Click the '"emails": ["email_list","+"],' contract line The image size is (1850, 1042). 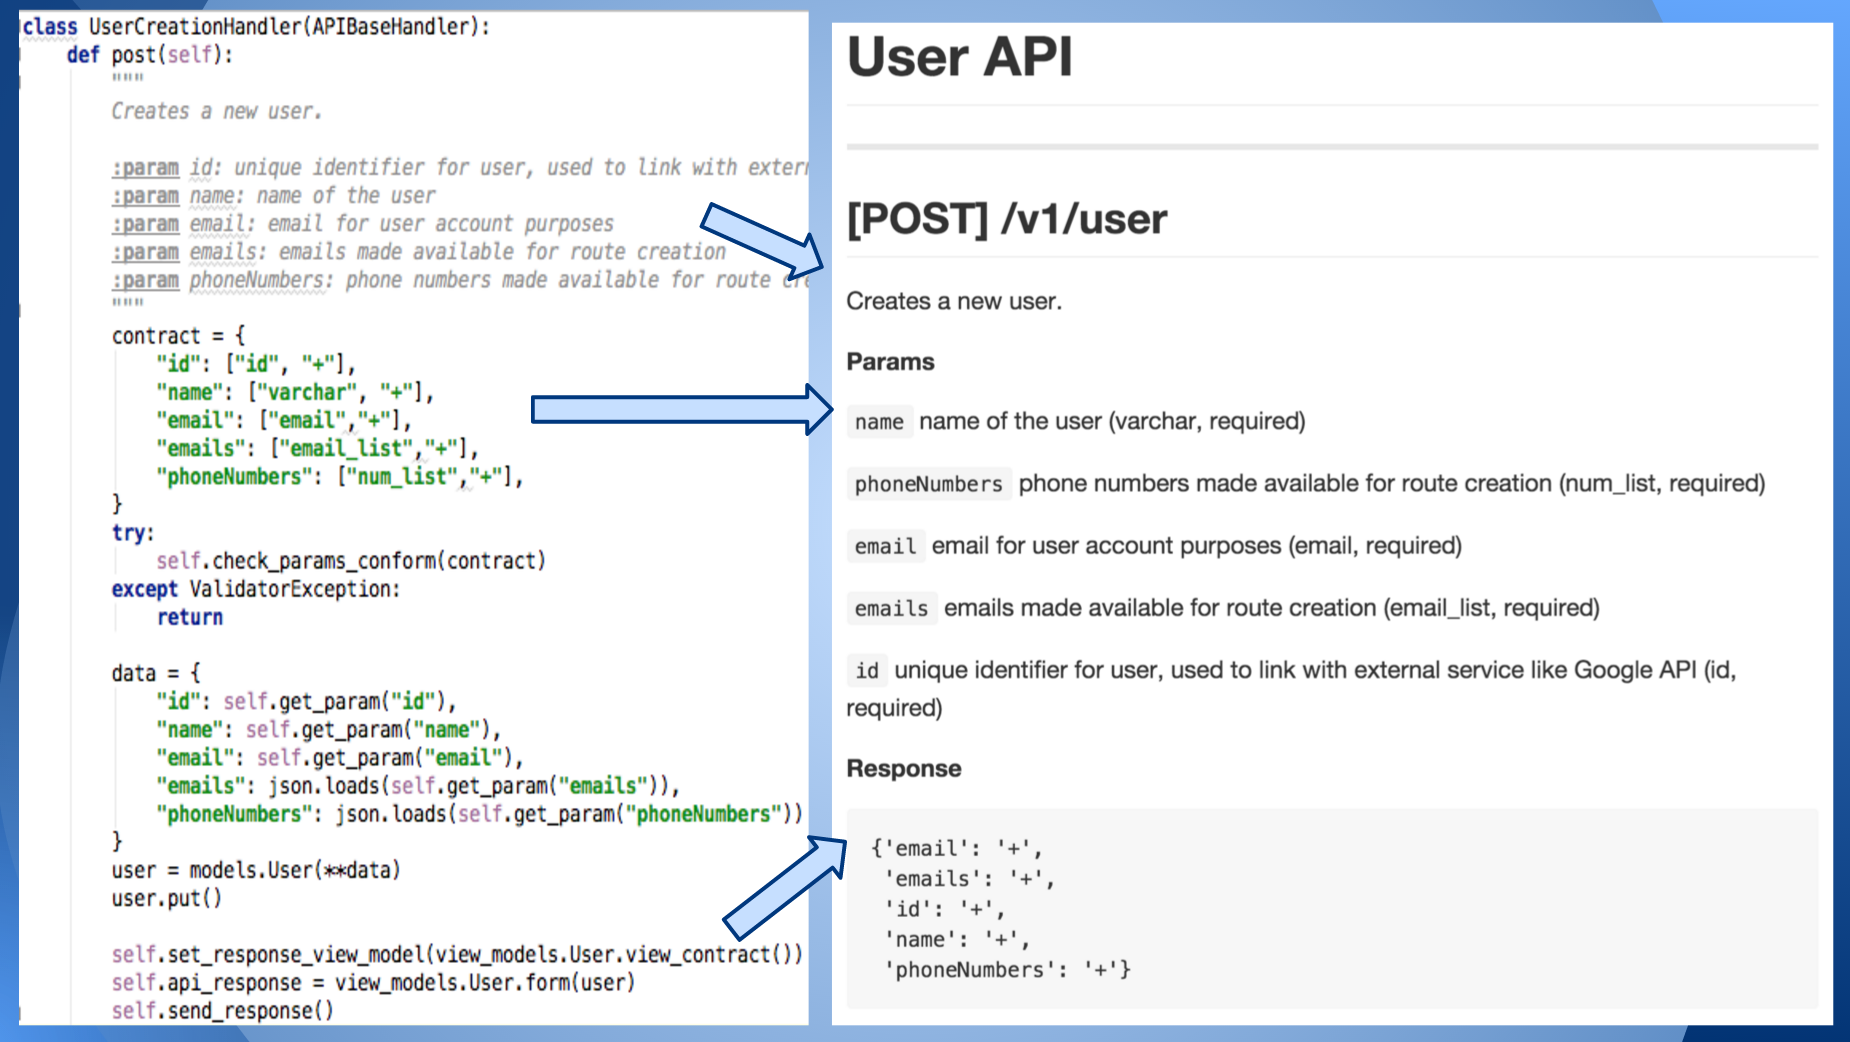(x=317, y=447)
